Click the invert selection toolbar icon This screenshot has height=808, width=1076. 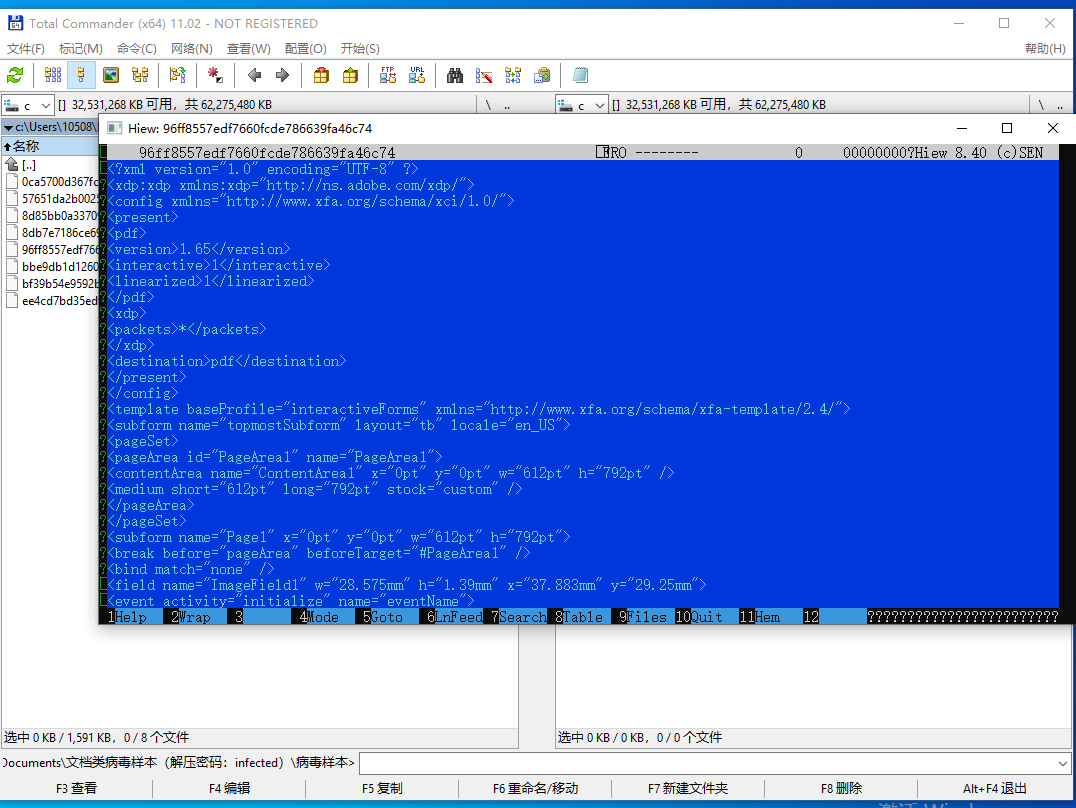(x=178, y=76)
